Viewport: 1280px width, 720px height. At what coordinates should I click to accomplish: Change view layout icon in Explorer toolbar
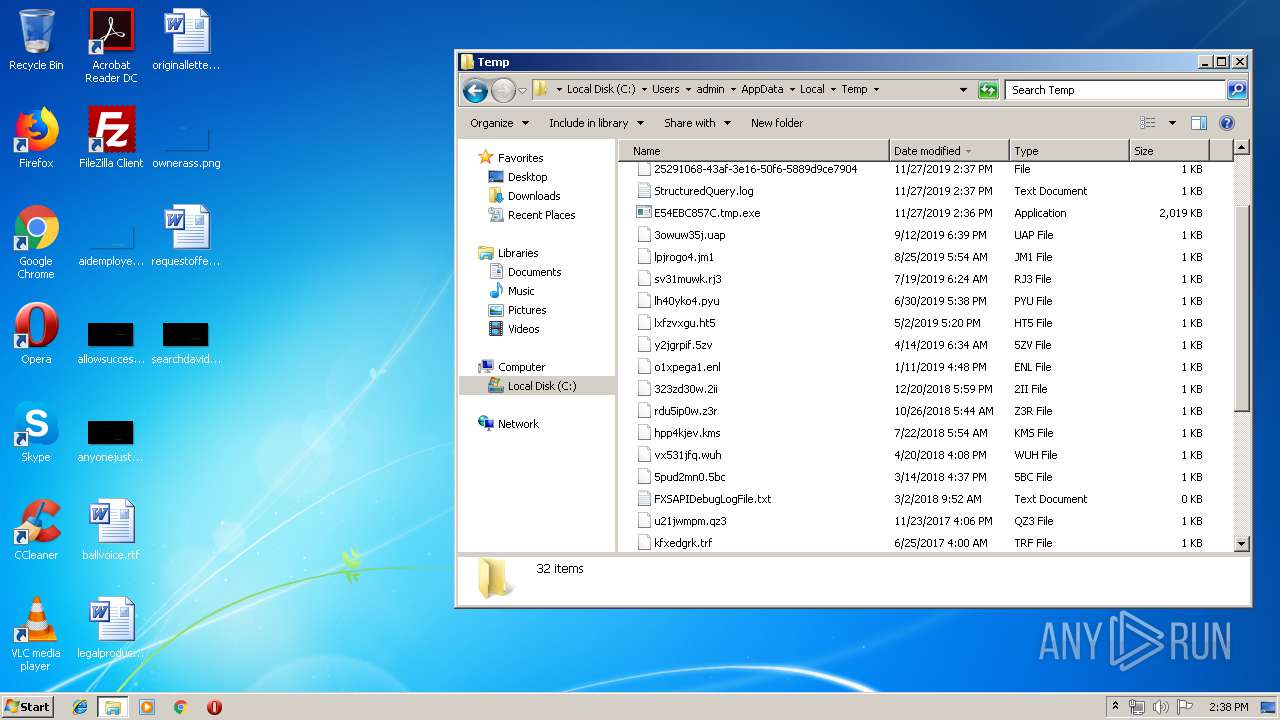[x=1148, y=123]
